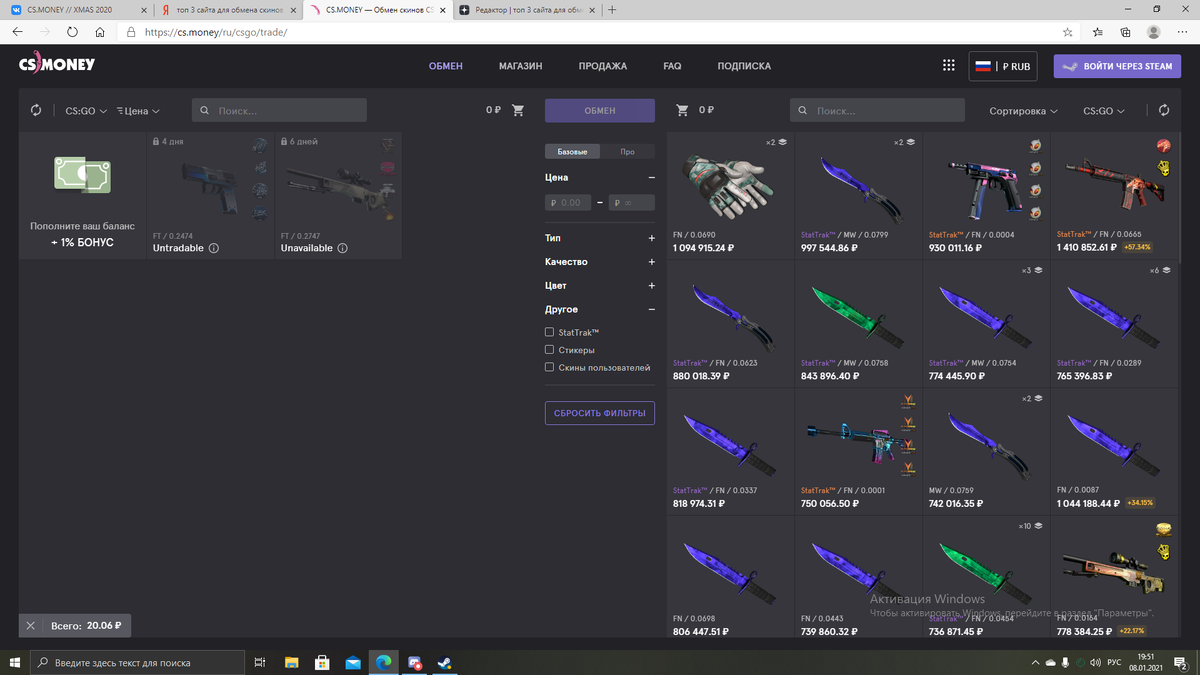Switch filters to Про mode
Screen dimensions: 1200x675
[x=627, y=152]
